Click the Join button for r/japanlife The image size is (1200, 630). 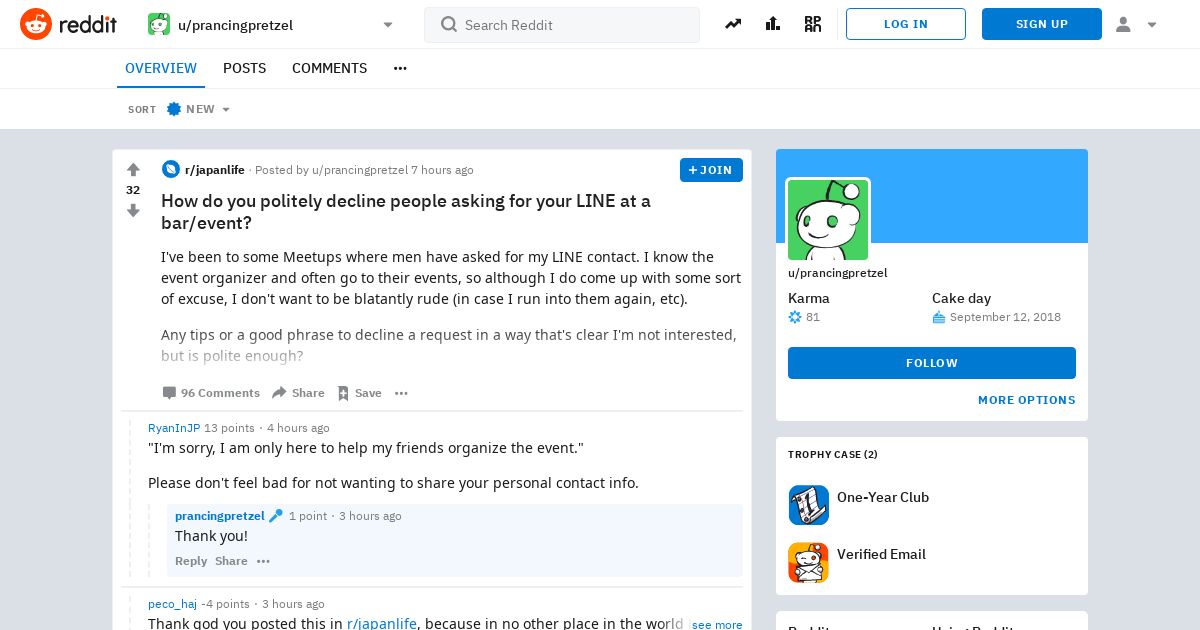tap(711, 170)
